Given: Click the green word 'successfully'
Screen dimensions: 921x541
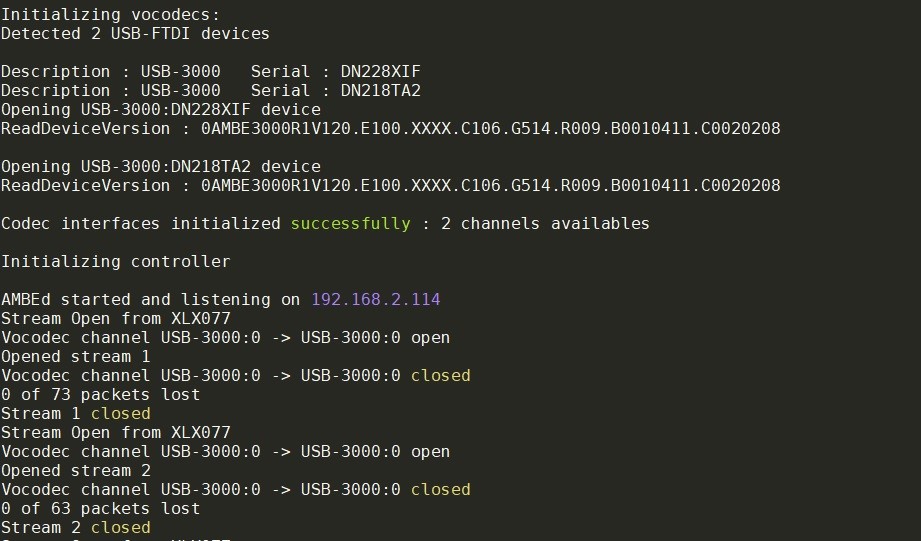Looking at the screenshot, I should 351,224.
